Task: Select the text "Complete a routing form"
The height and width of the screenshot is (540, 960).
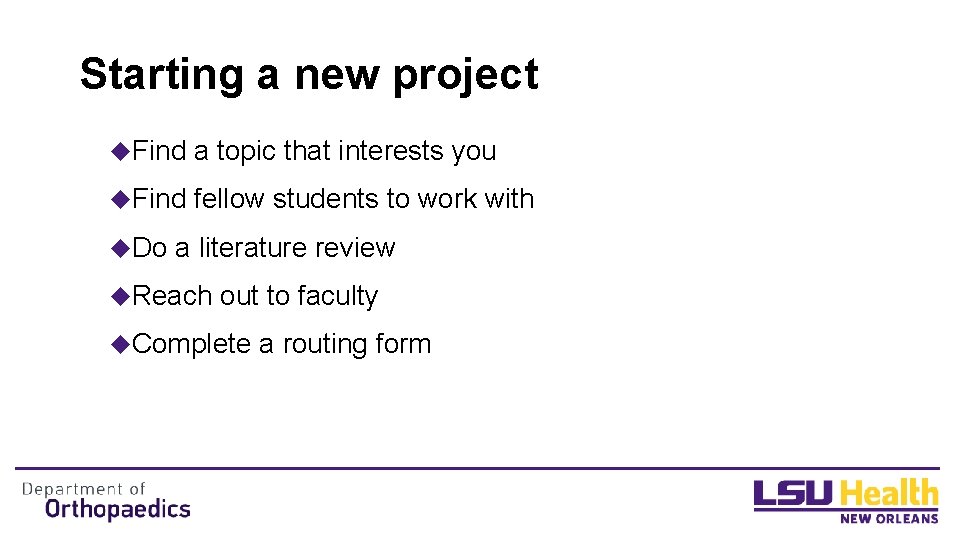Action: click(x=281, y=344)
